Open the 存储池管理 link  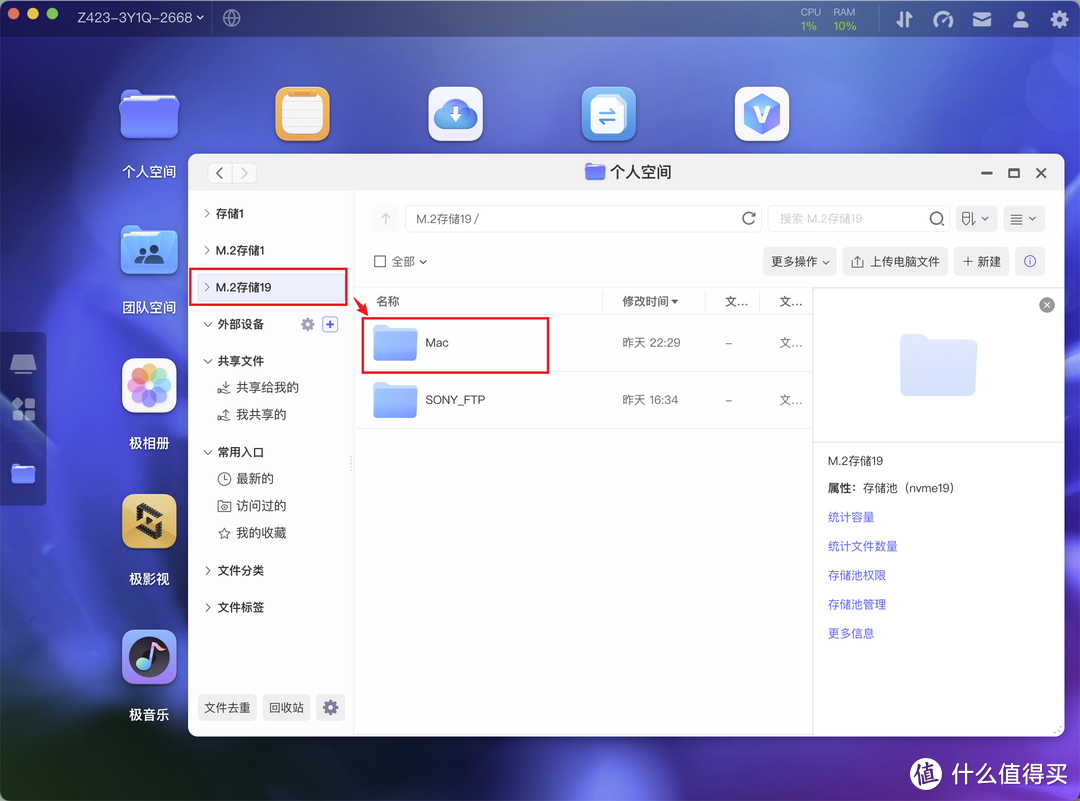[856, 604]
